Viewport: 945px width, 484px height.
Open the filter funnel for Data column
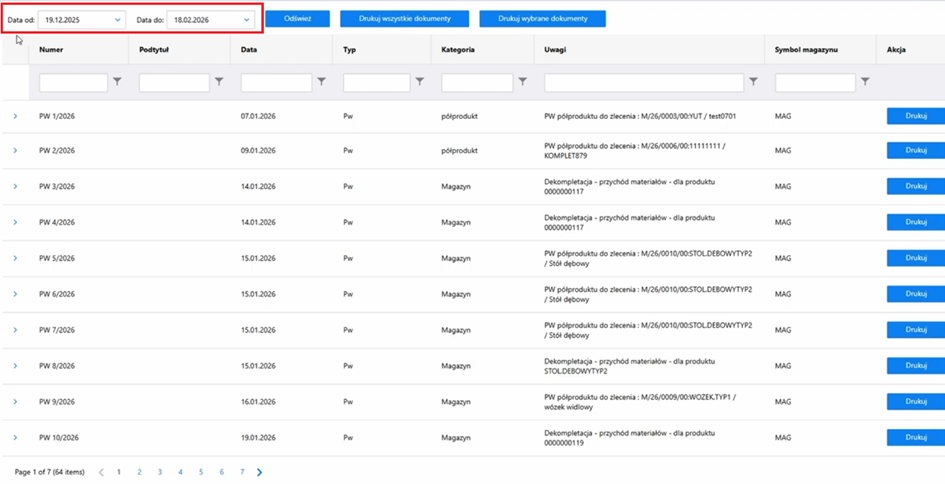tap(321, 82)
